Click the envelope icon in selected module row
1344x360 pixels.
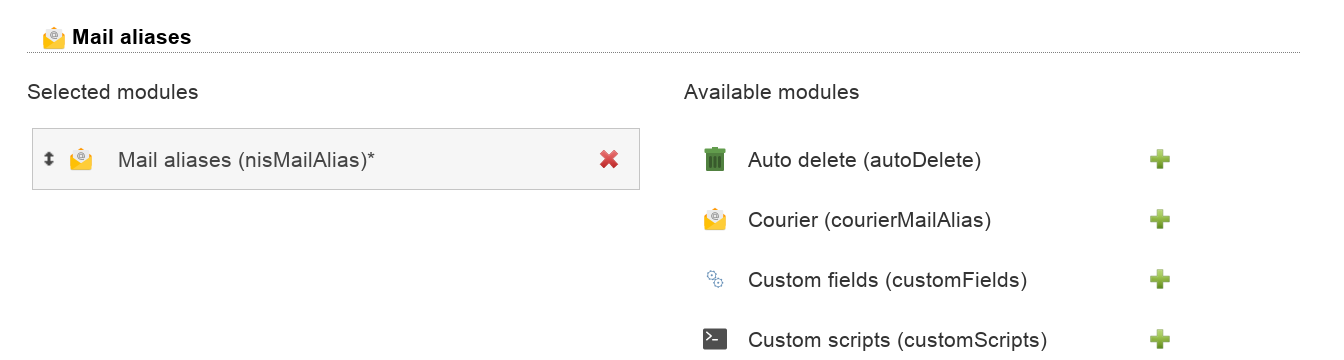[x=81, y=159]
